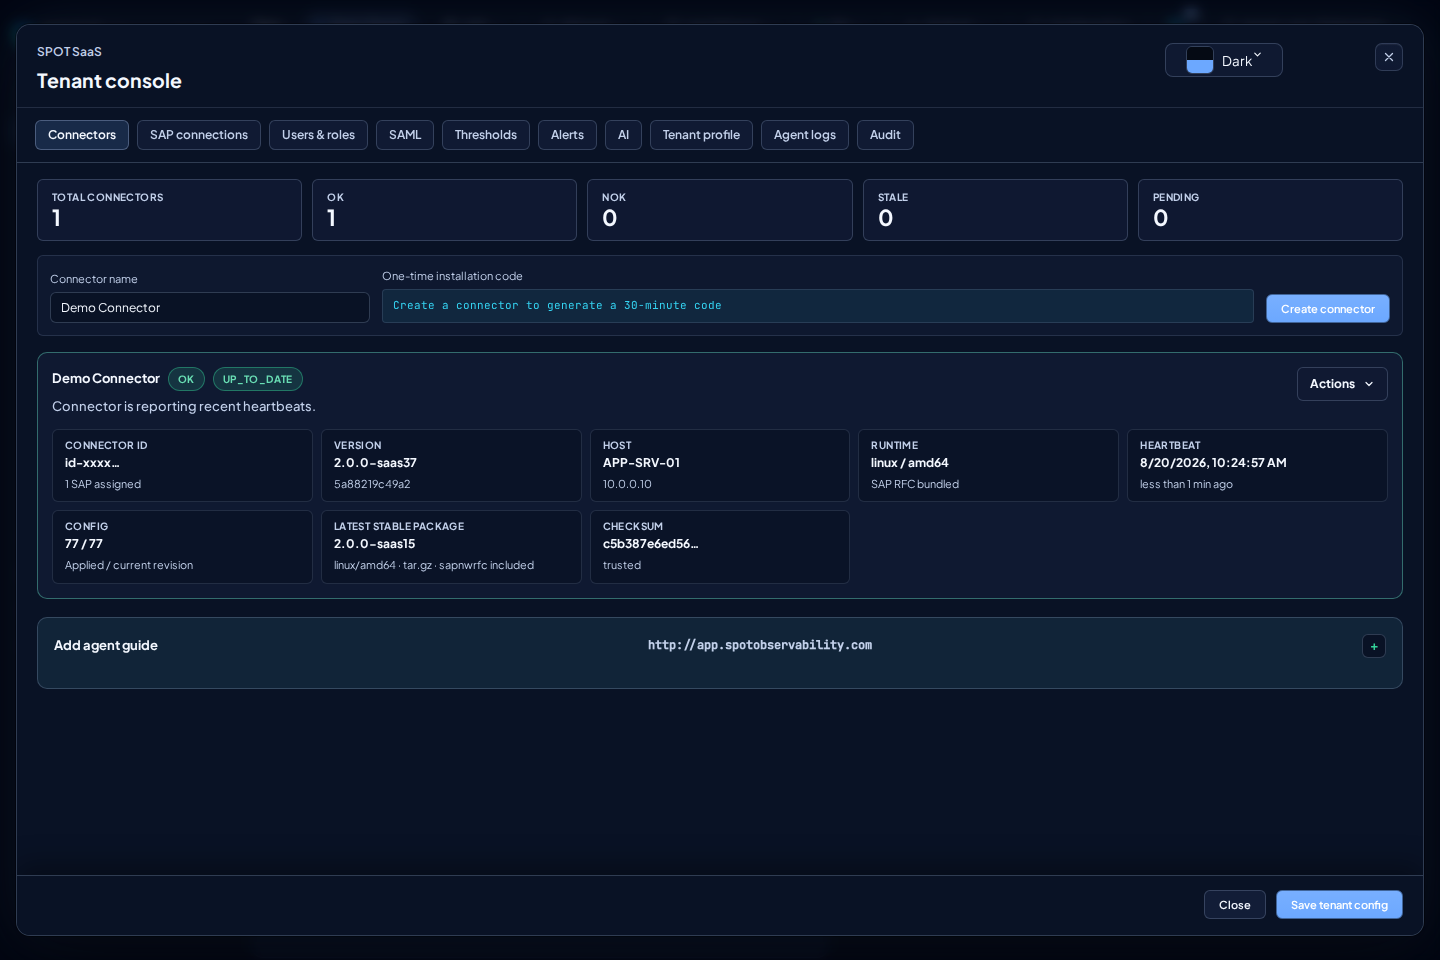1440x960 pixels.
Task: Click the OK count stat card
Action: pos(444,210)
